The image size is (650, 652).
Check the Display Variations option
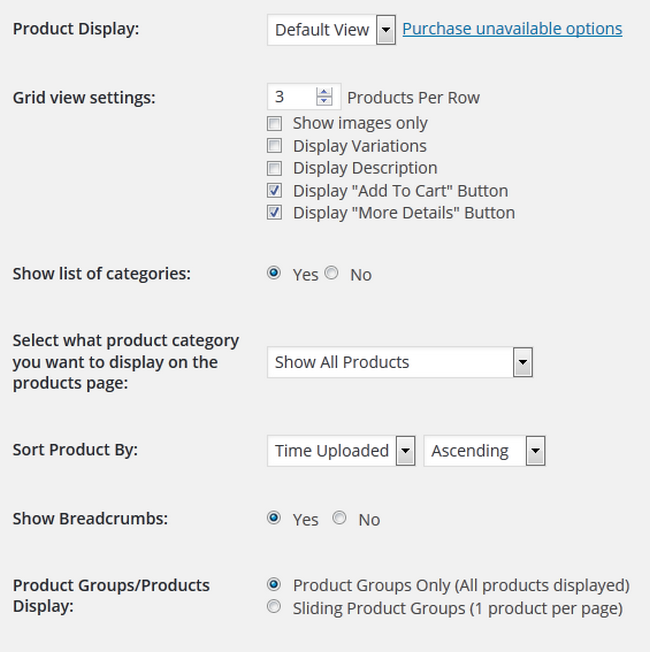[274, 146]
